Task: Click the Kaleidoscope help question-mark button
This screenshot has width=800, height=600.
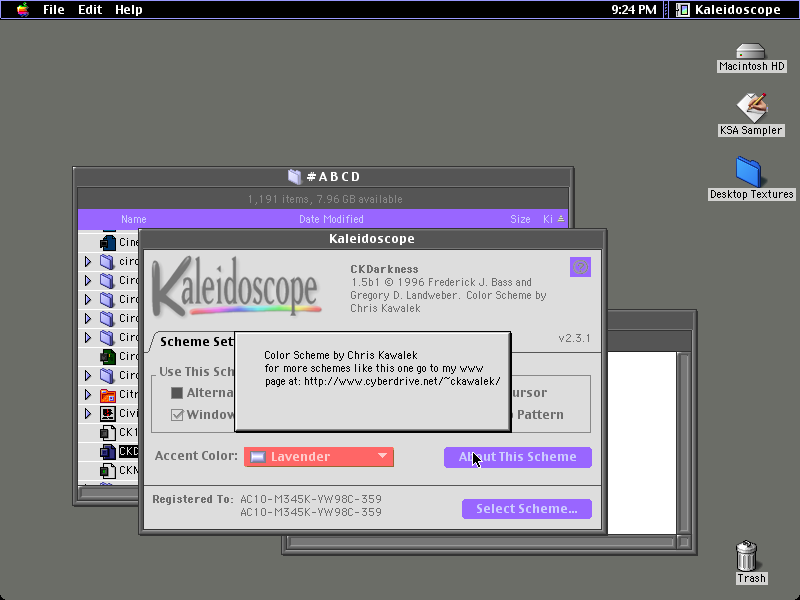Action: (580, 267)
